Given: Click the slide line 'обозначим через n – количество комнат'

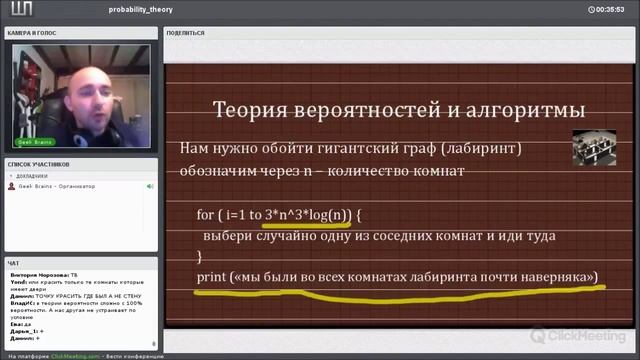Looking at the screenshot, I should tap(322, 171).
